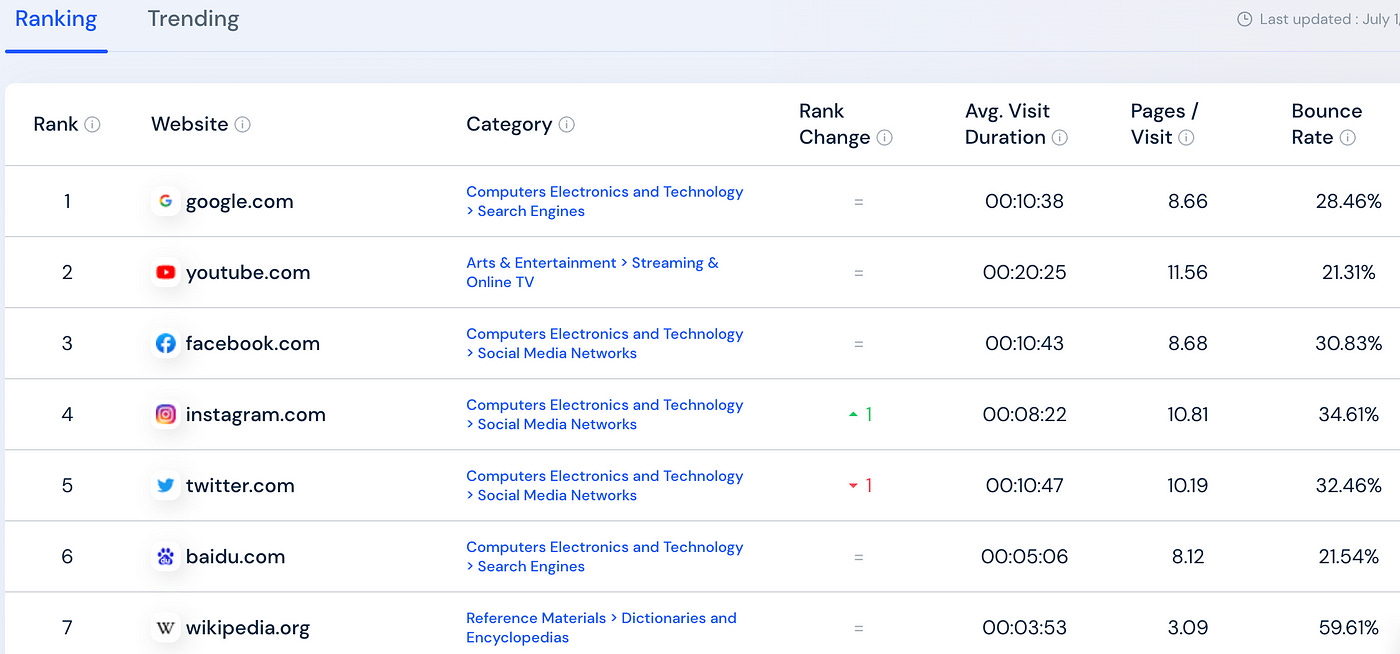This screenshot has width=1400, height=654.
Task: Click the Search Engines category link for google.com
Action: point(605,201)
